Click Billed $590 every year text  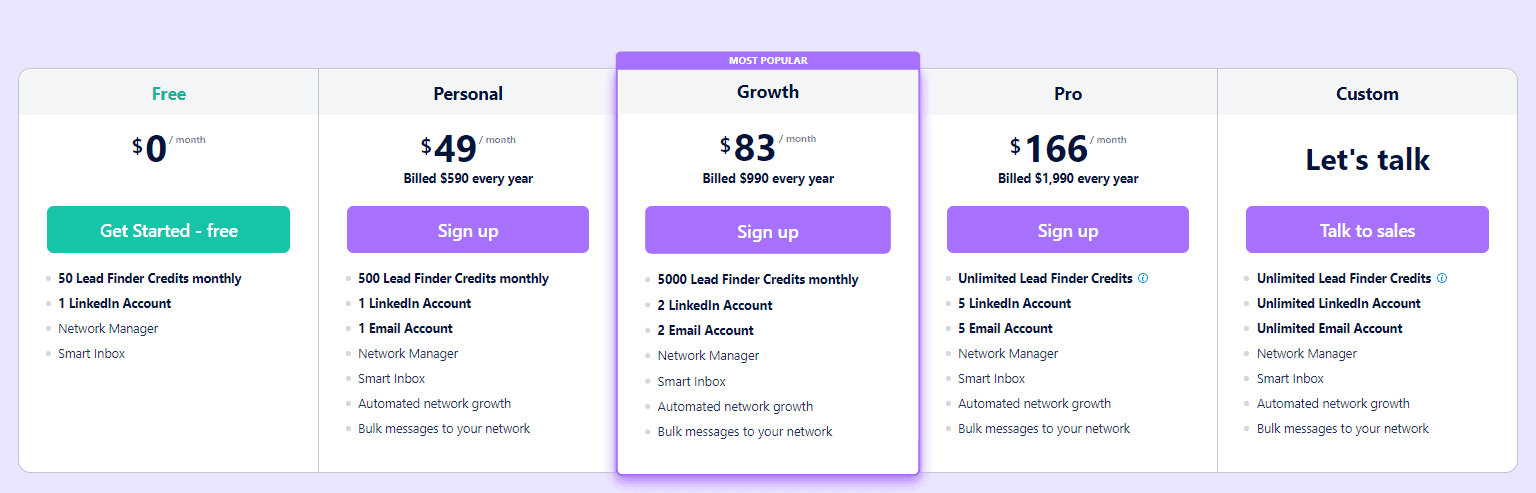[468, 179]
